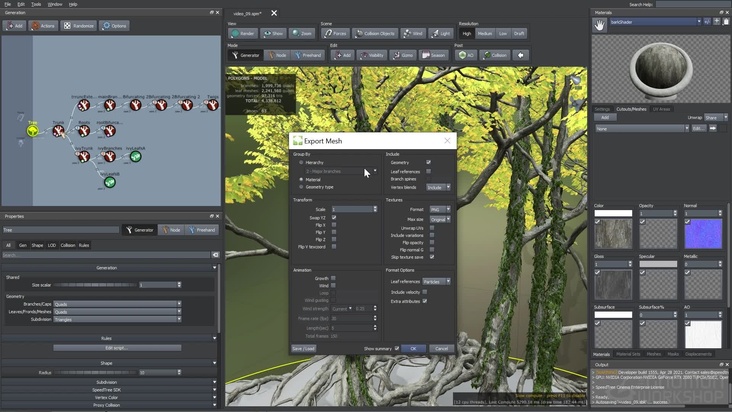Click the Render view button
The height and width of the screenshot is (412, 732).
pyautogui.click(x=243, y=34)
